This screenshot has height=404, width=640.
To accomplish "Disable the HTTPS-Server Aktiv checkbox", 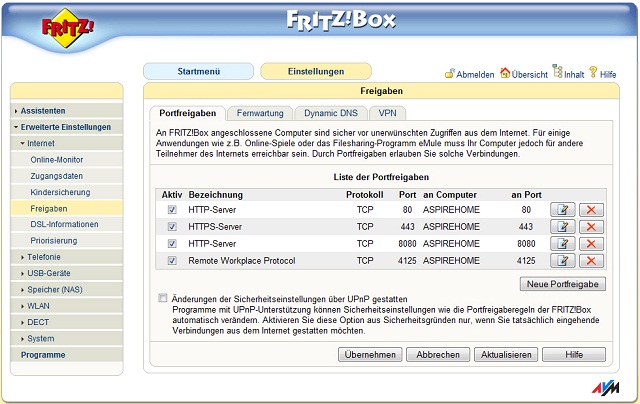I will 172,227.
